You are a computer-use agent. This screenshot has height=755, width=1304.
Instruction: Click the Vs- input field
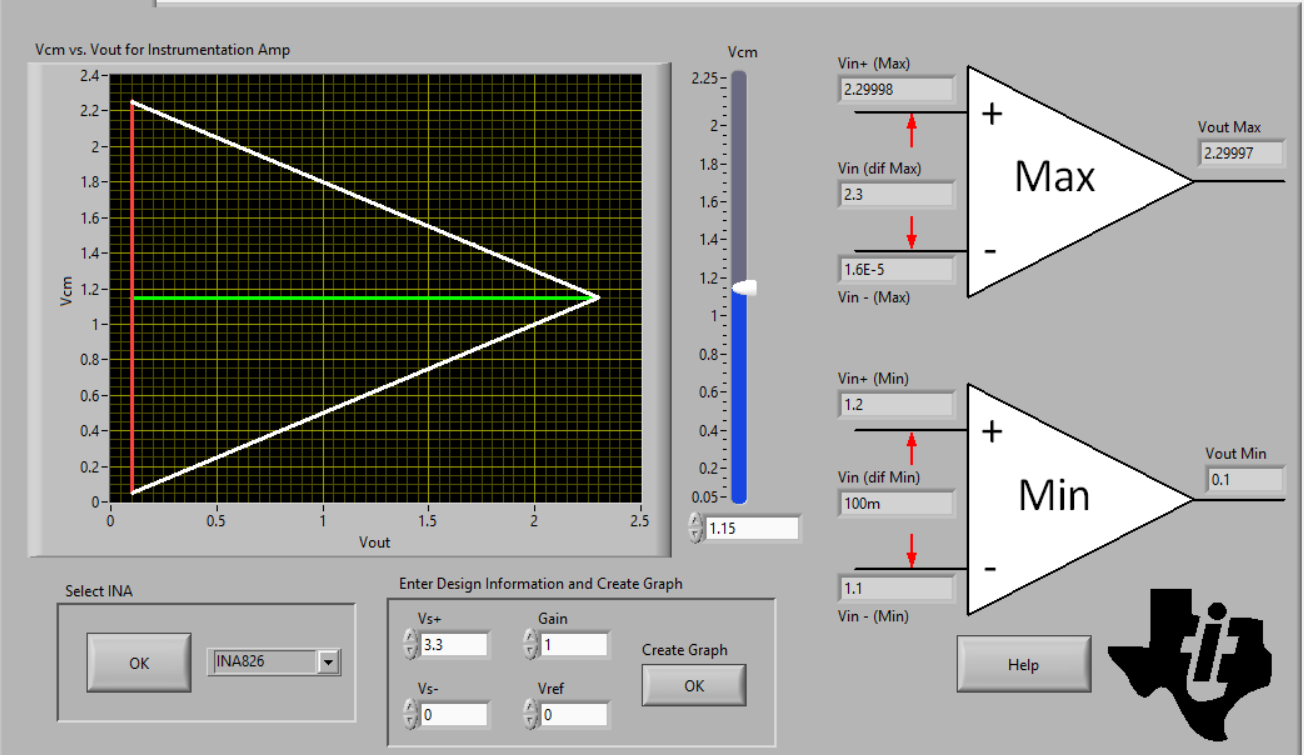tap(454, 714)
